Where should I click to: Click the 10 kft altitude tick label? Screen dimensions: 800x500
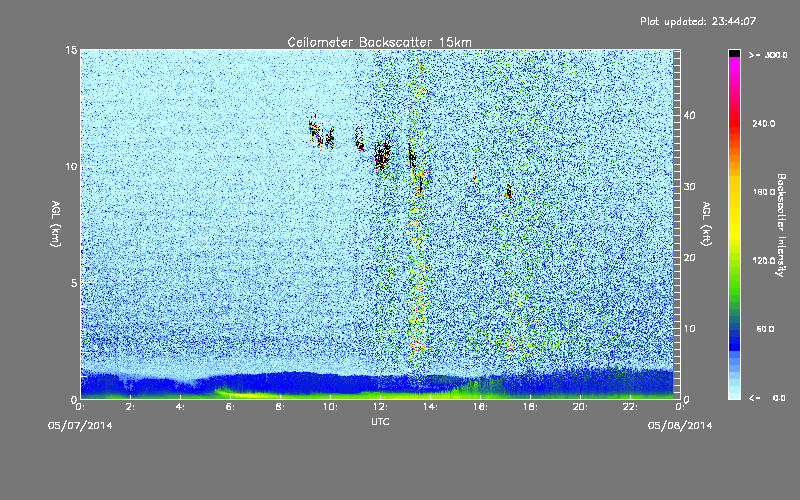pos(689,329)
